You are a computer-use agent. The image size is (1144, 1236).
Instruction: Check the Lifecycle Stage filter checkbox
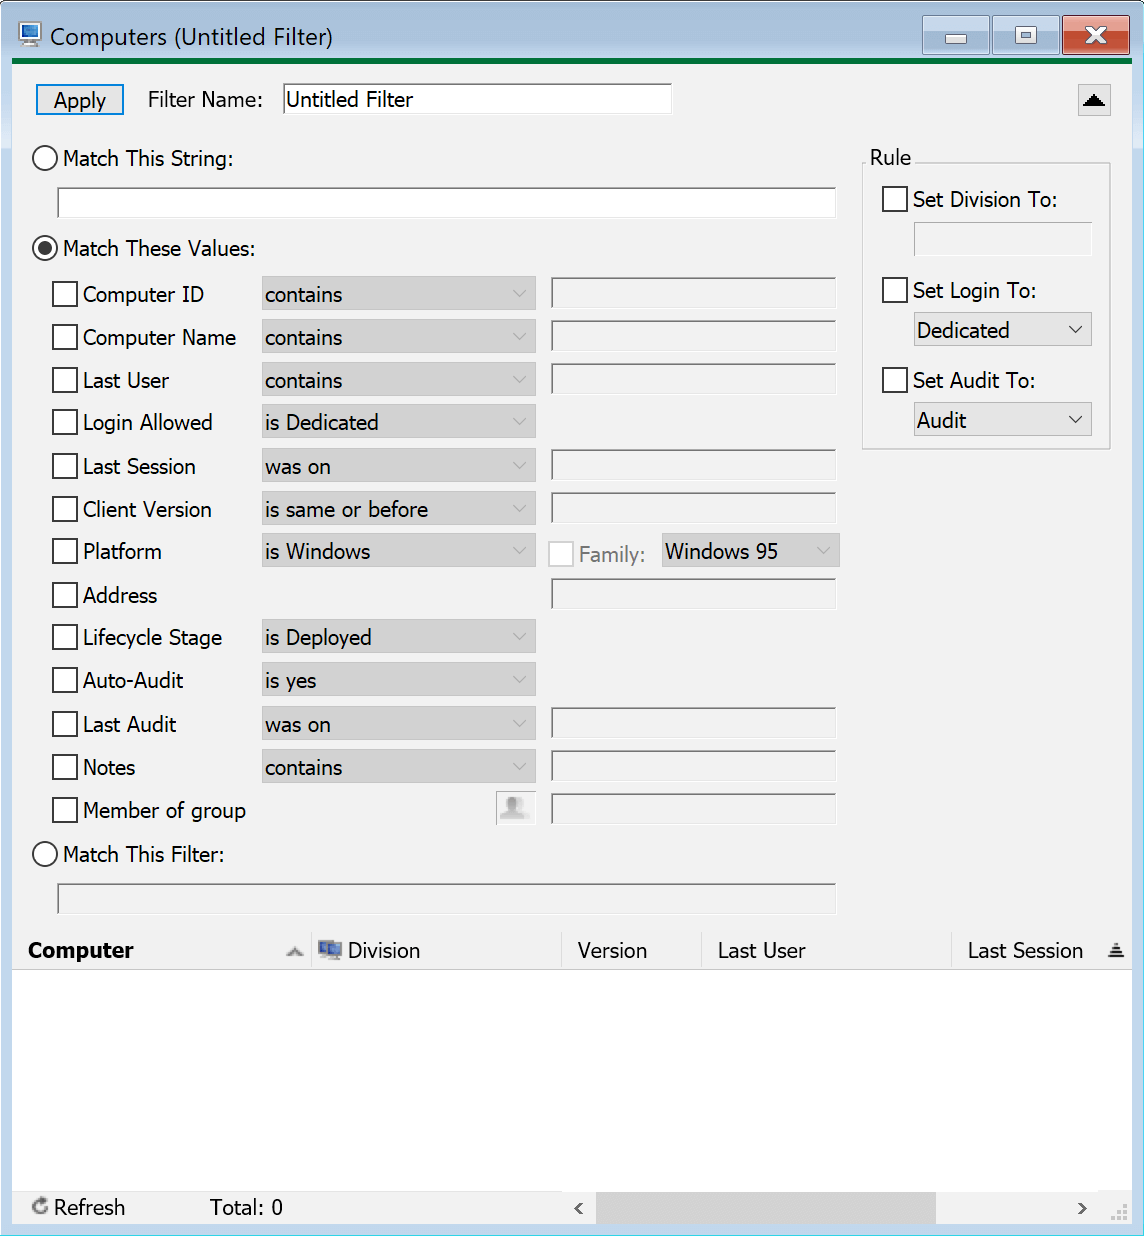(x=65, y=637)
